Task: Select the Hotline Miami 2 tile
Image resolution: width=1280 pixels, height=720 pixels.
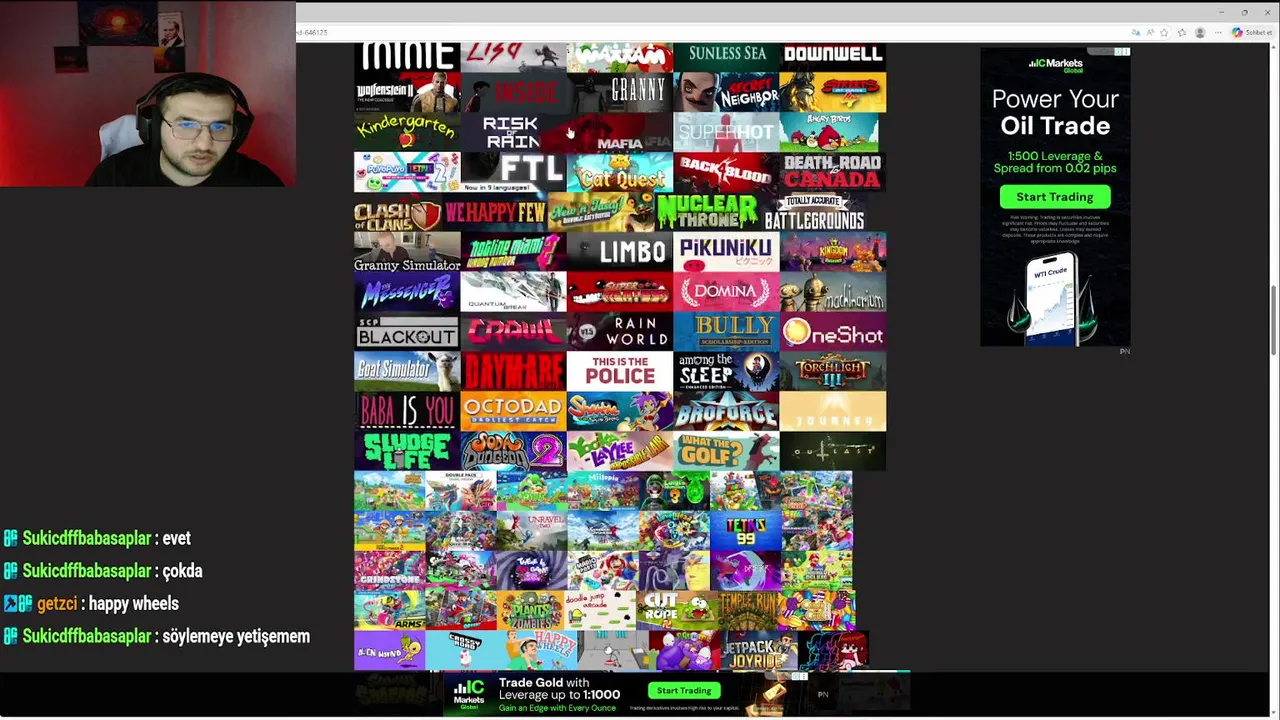Action: coord(513,252)
